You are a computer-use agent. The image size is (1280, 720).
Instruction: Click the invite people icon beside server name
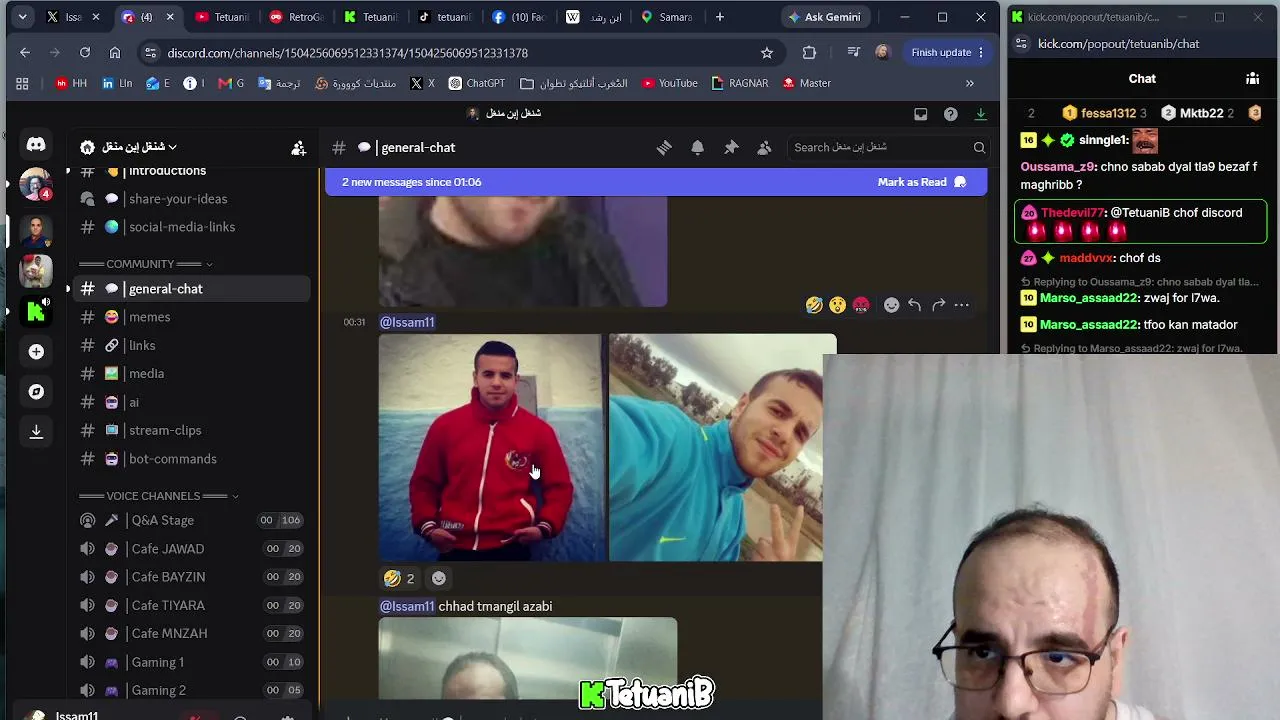(298, 148)
